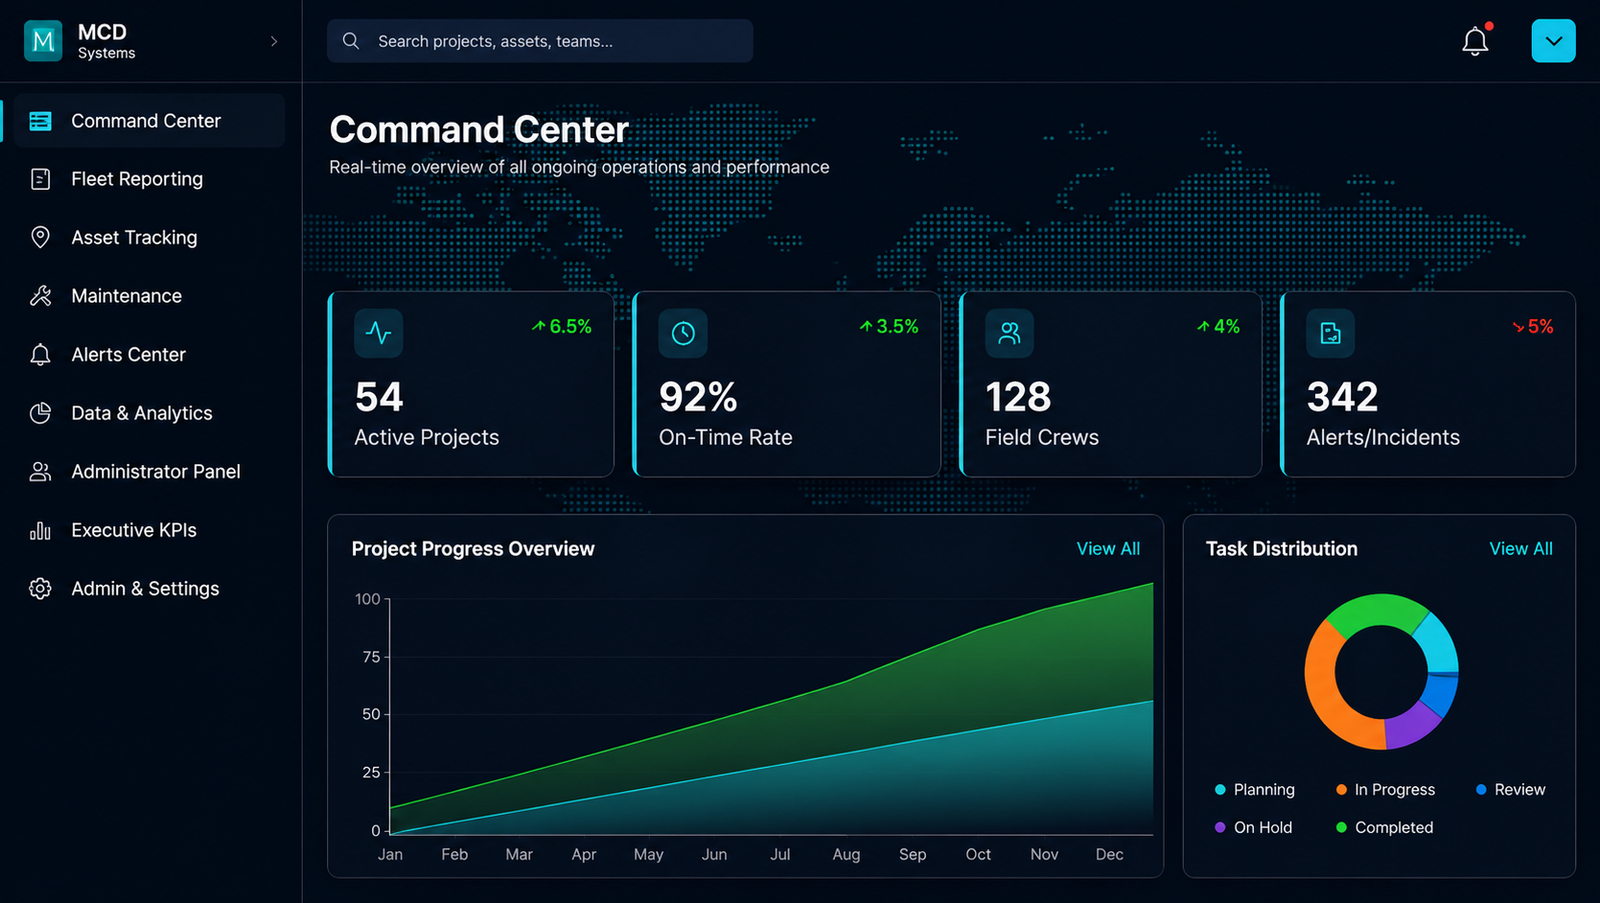
Task: Select the Review legend swatch
Action: (x=1481, y=790)
